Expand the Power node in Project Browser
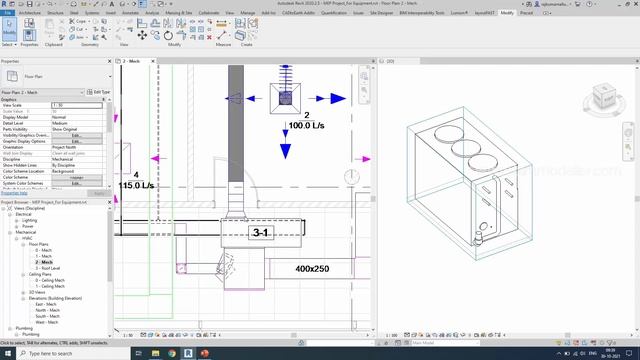Screen dimensions: 640x360 click(17, 226)
